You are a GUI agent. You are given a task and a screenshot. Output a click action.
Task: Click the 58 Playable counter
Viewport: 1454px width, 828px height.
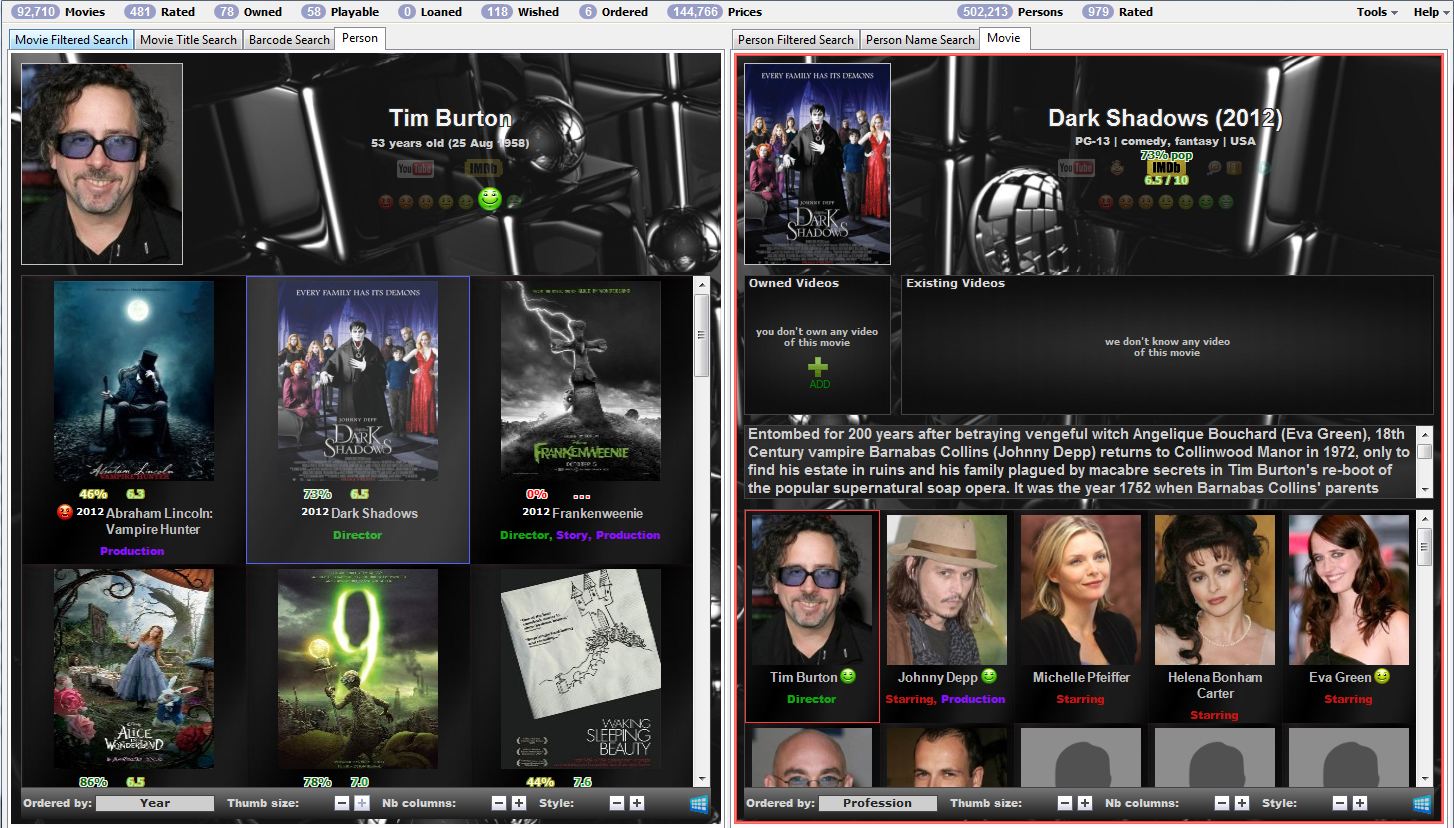(341, 12)
